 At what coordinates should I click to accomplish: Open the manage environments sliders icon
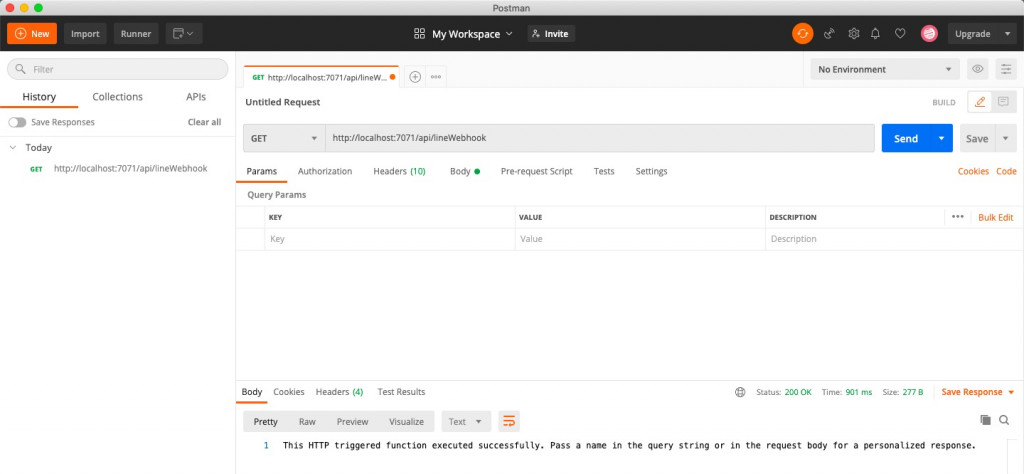pos(1006,69)
